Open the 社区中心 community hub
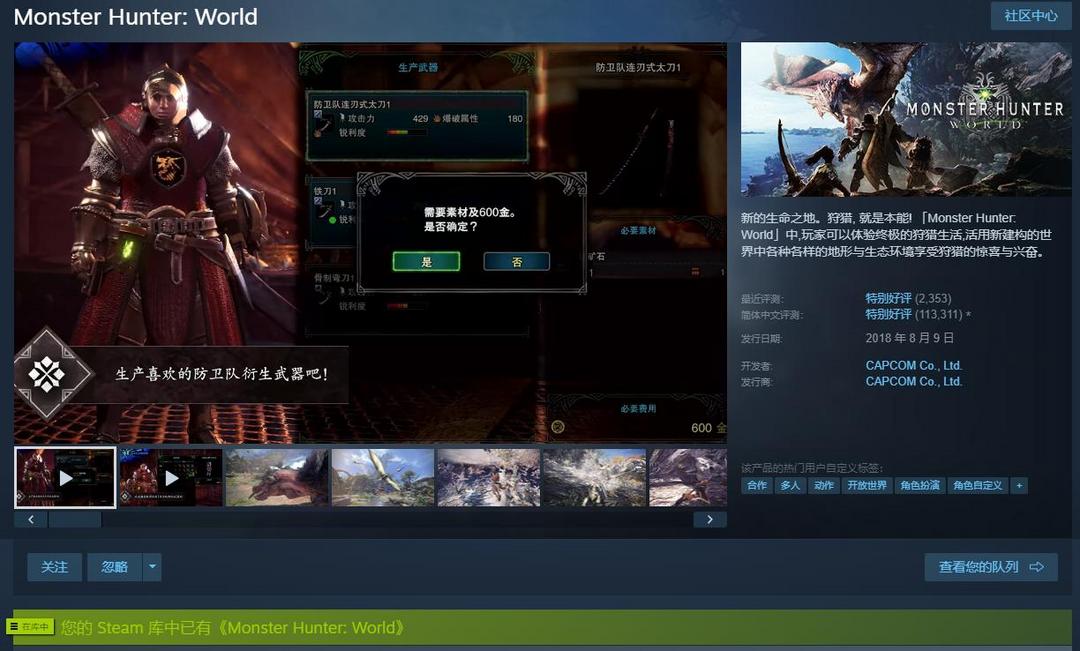 pyautogui.click(x=1030, y=16)
